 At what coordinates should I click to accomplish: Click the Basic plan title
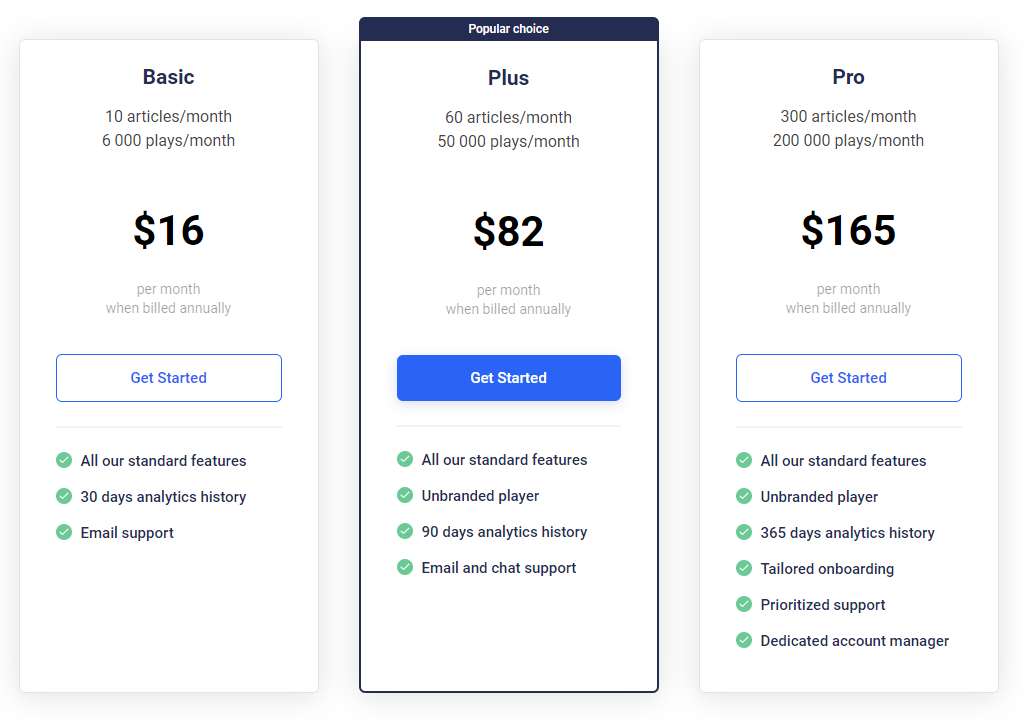click(x=169, y=77)
